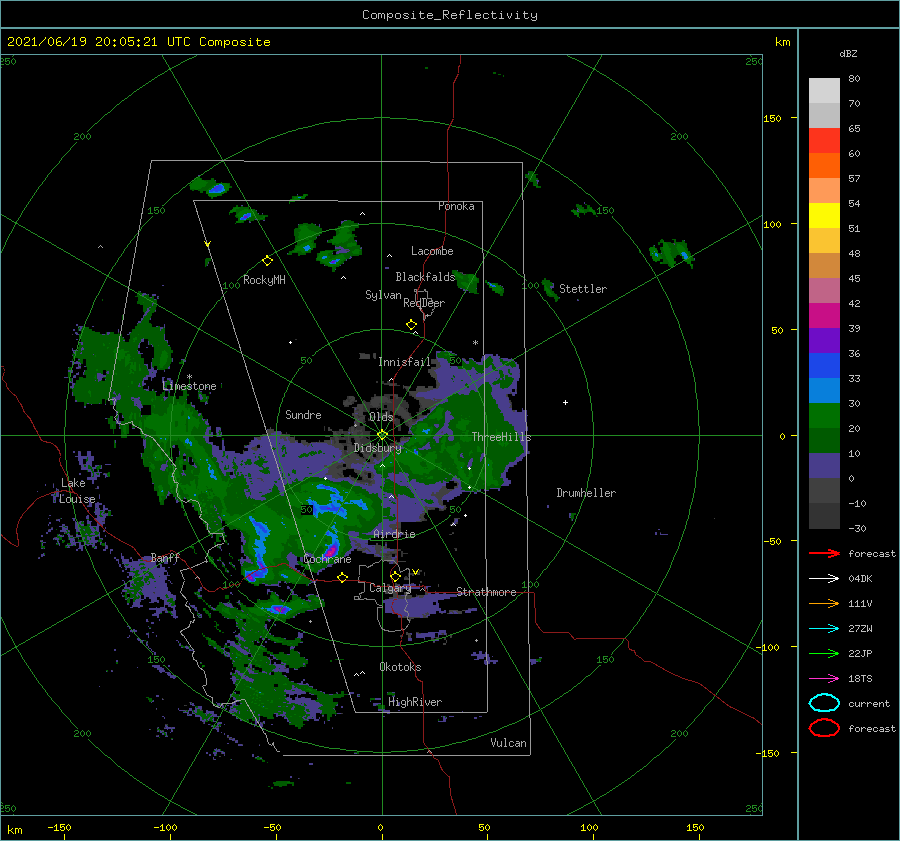Click the Lake Louise label
Viewport: 900px width, 841px height.
[76, 491]
